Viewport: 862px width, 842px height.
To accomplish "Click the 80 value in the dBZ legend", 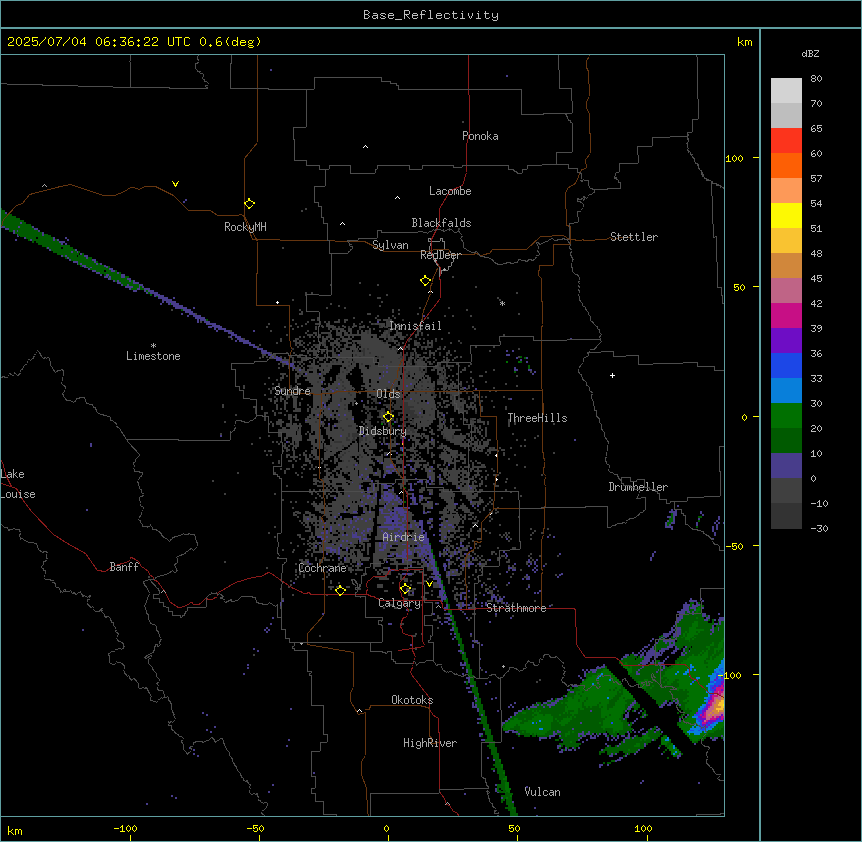I will [x=816, y=79].
